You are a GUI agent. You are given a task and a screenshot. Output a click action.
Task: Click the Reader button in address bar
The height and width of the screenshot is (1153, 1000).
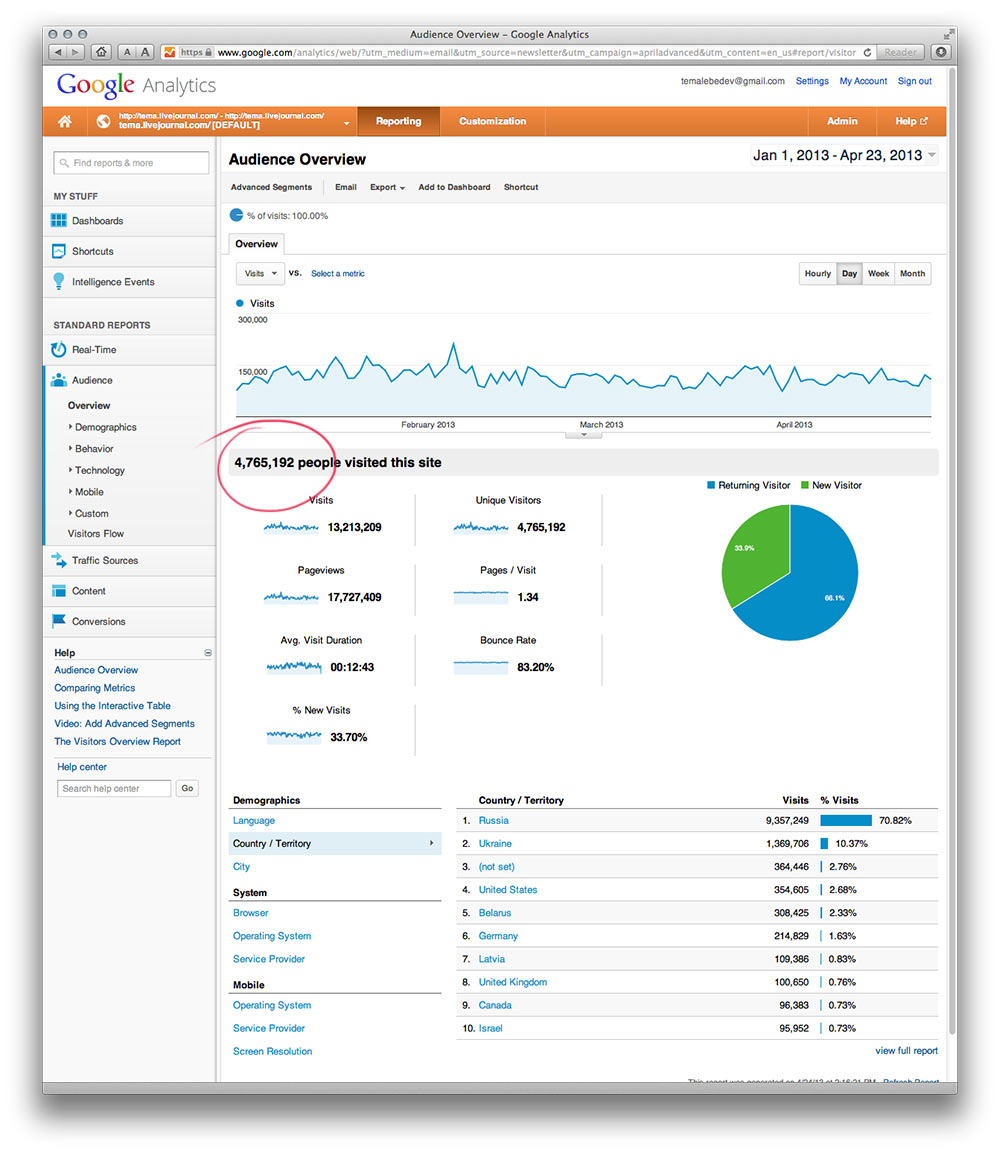click(901, 52)
